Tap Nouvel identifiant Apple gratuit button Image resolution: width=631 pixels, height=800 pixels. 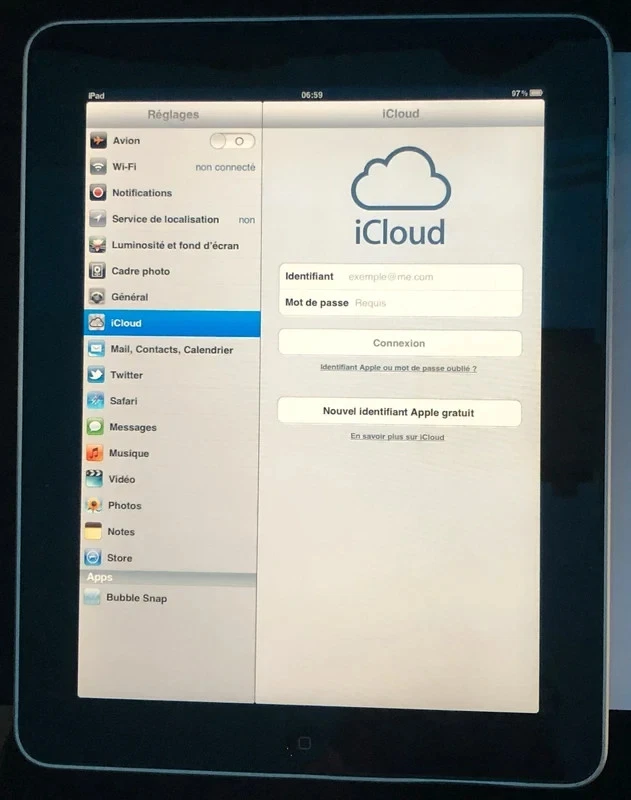[x=399, y=412]
